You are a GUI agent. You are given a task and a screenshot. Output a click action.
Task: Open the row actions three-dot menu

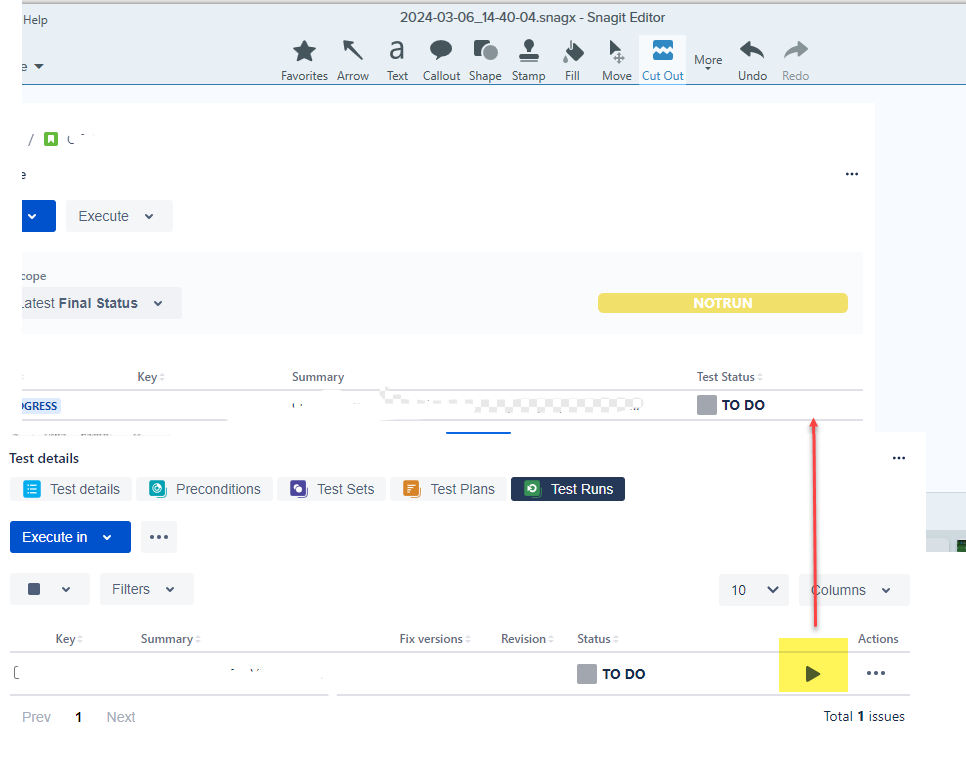[x=875, y=673]
